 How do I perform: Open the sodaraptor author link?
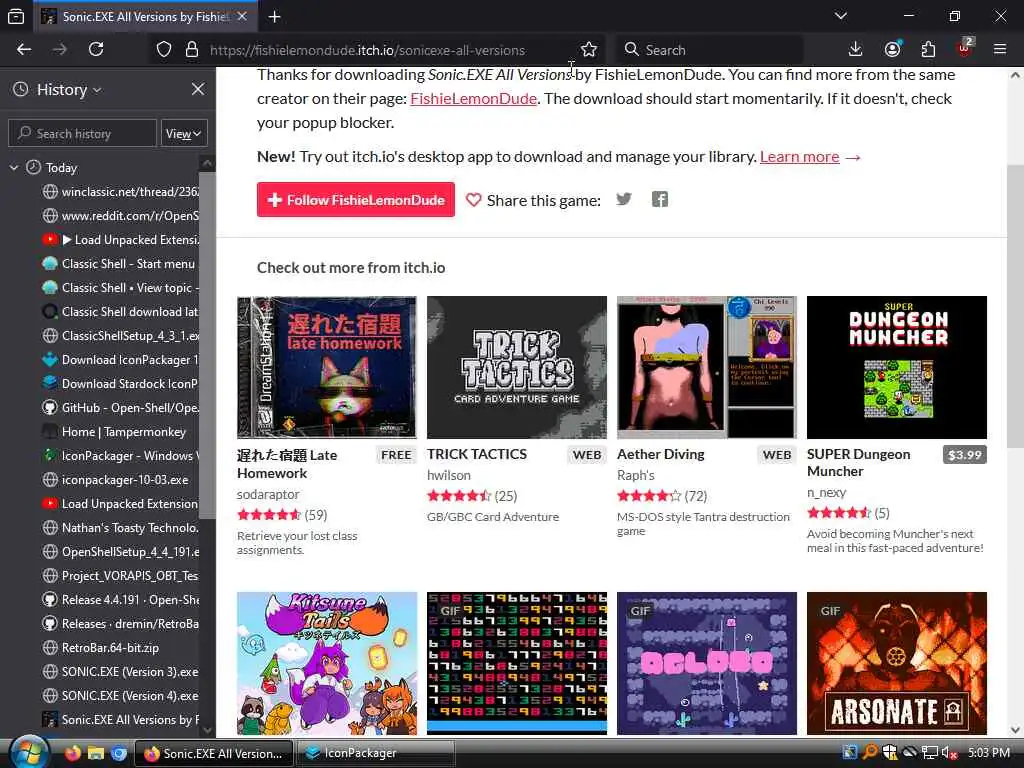[268, 494]
